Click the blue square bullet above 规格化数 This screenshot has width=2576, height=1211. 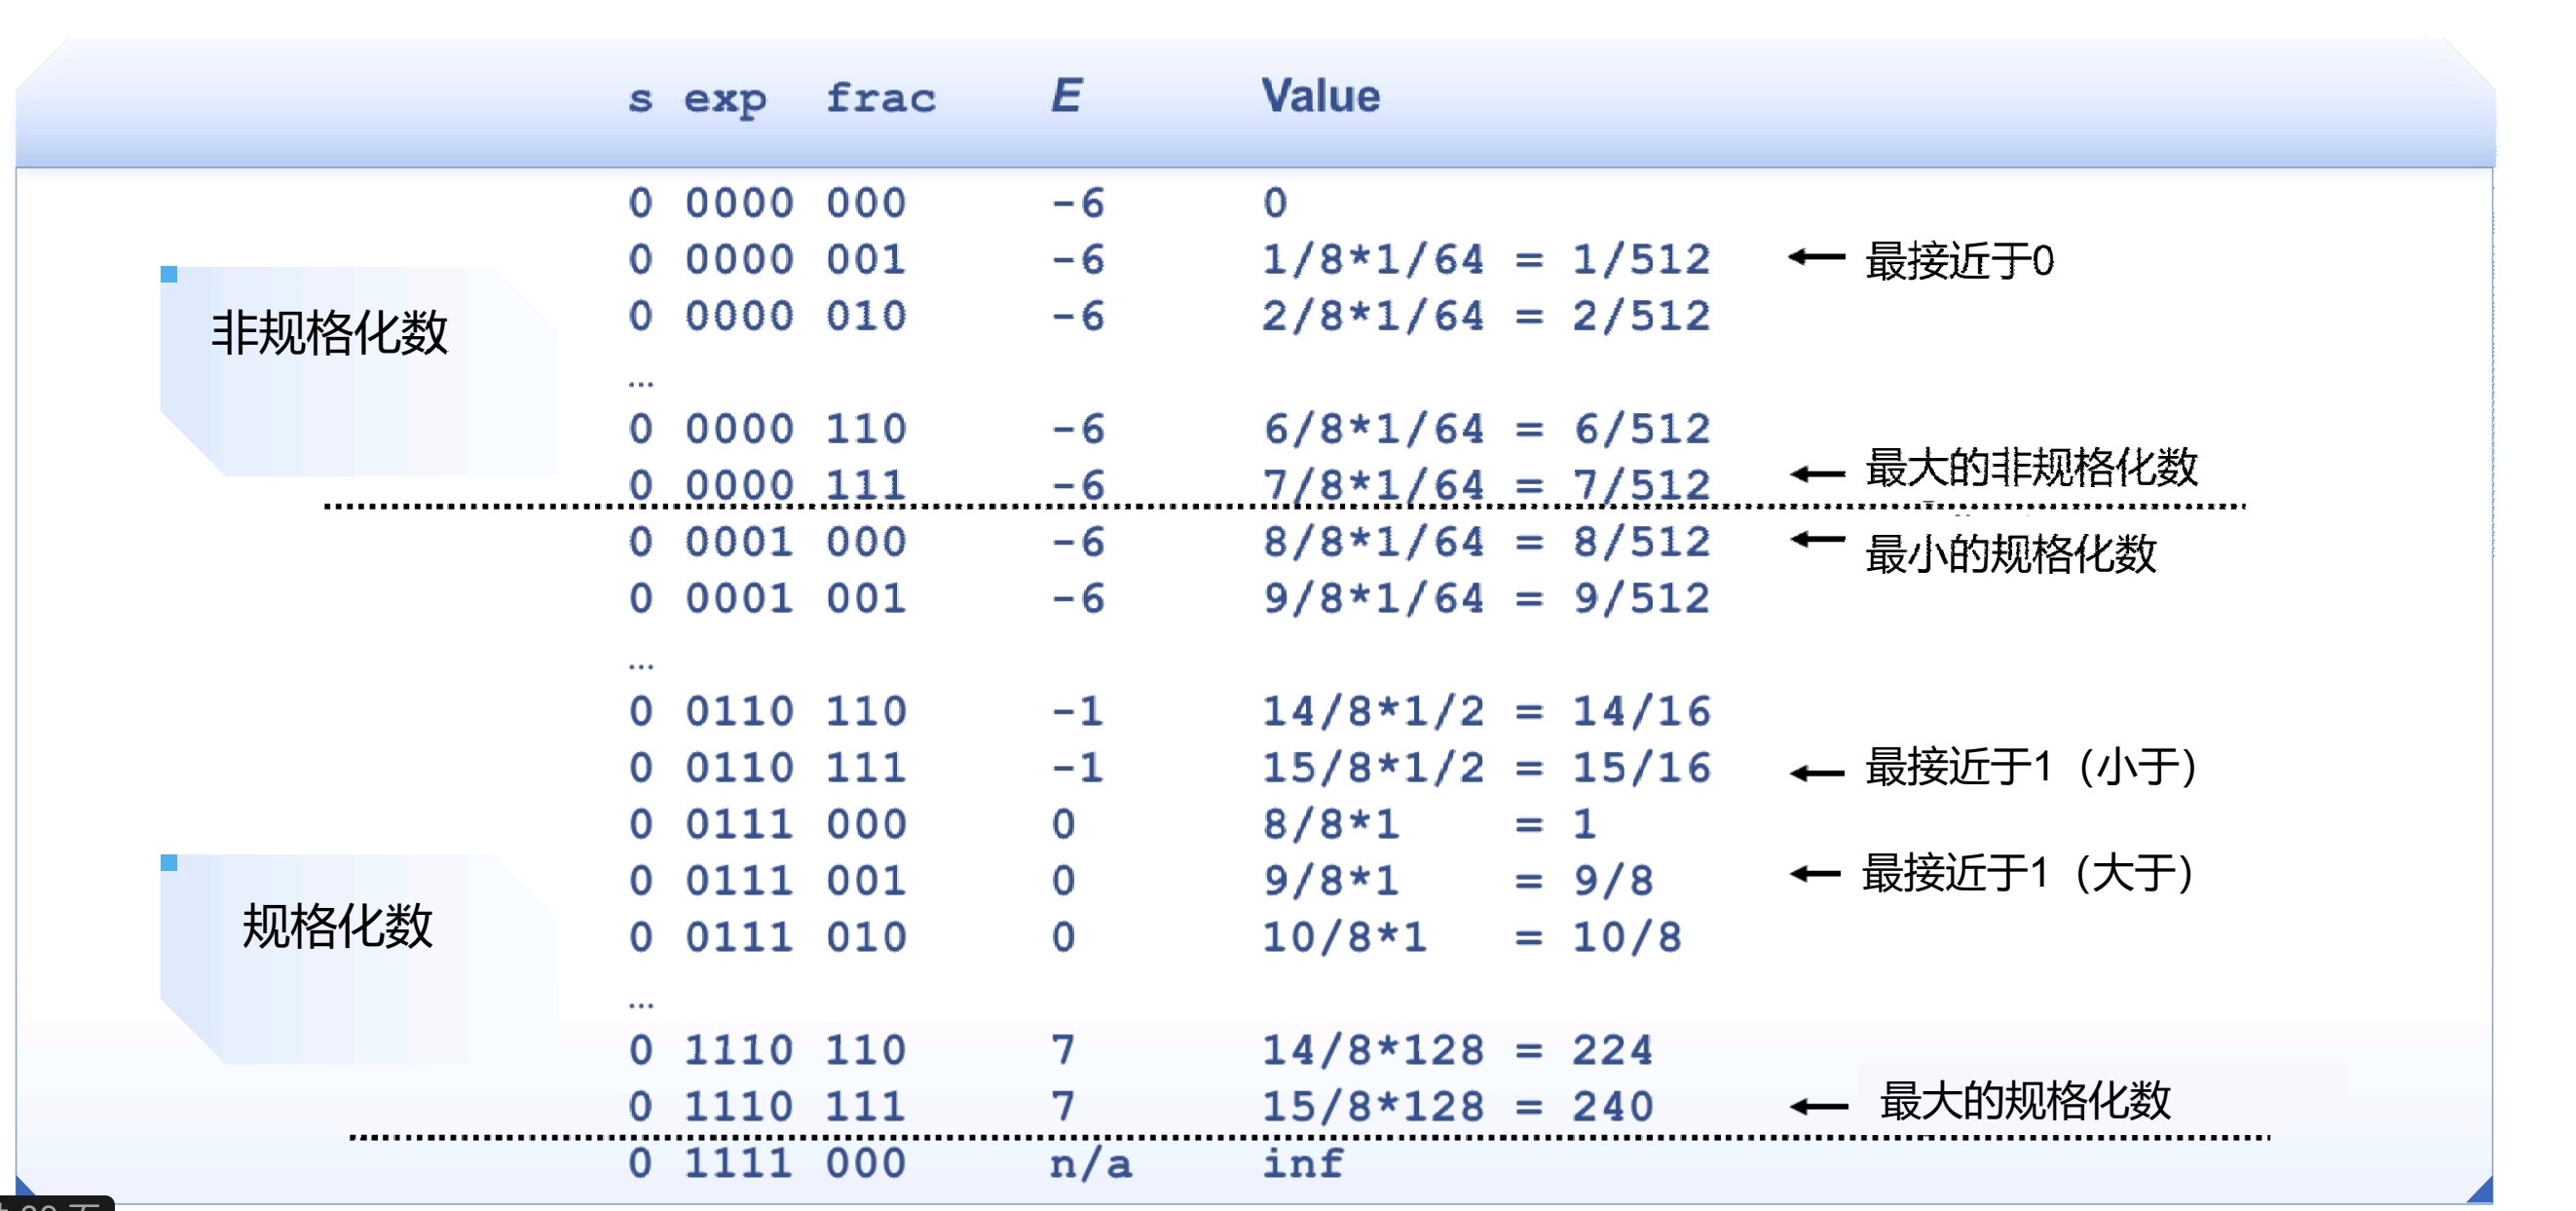pyautogui.click(x=169, y=862)
